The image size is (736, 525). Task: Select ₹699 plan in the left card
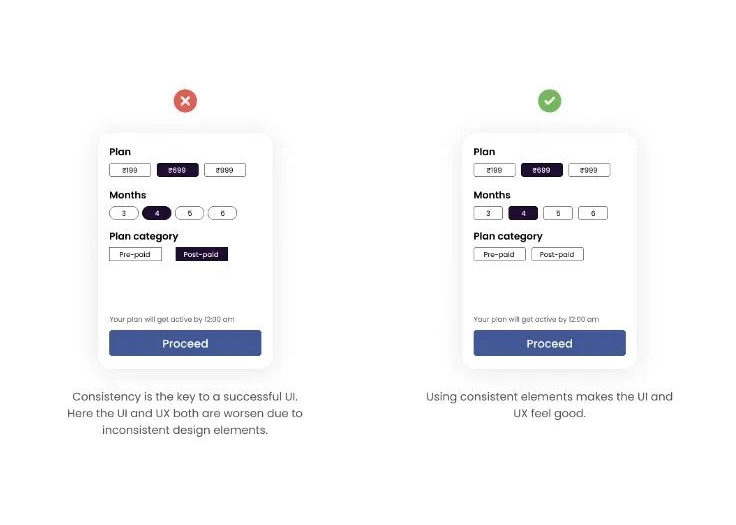point(177,170)
